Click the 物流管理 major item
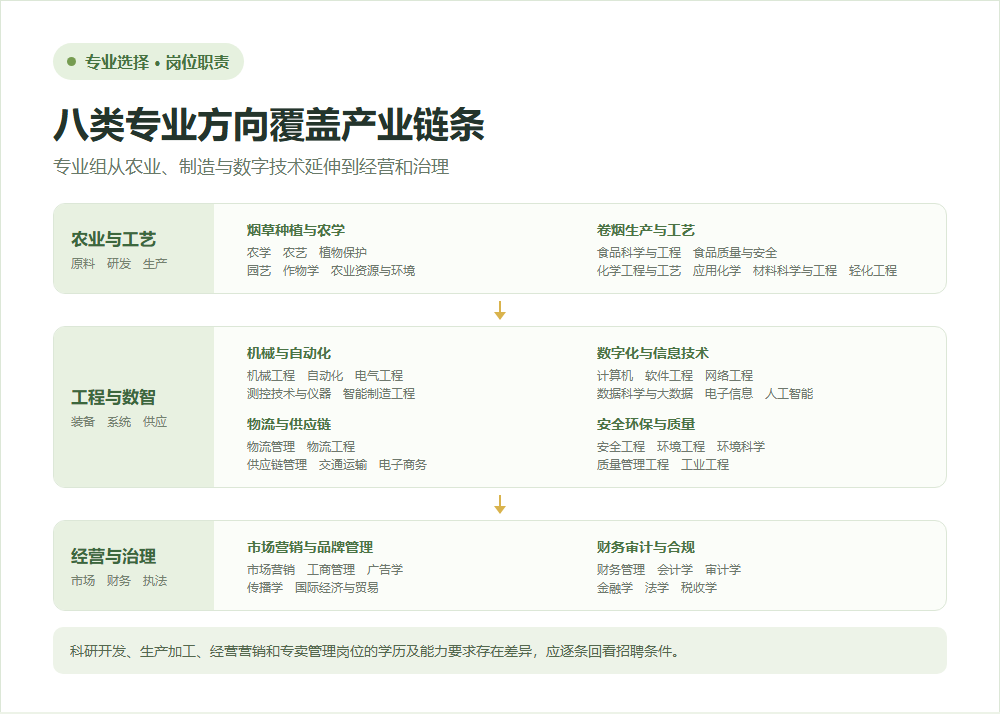 (x=271, y=447)
